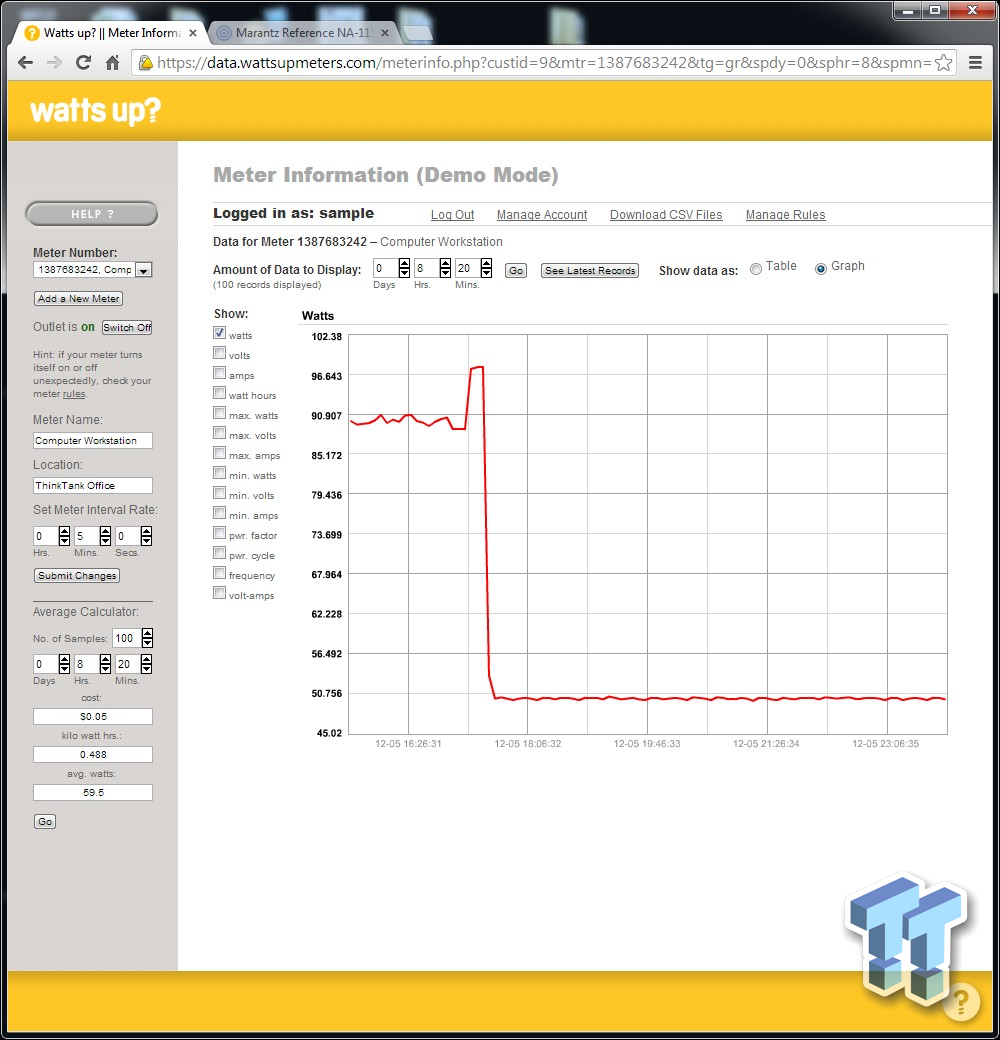
Task: Bookmark the page with the star icon
Action: pyautogui.click(x=941, y=62)
